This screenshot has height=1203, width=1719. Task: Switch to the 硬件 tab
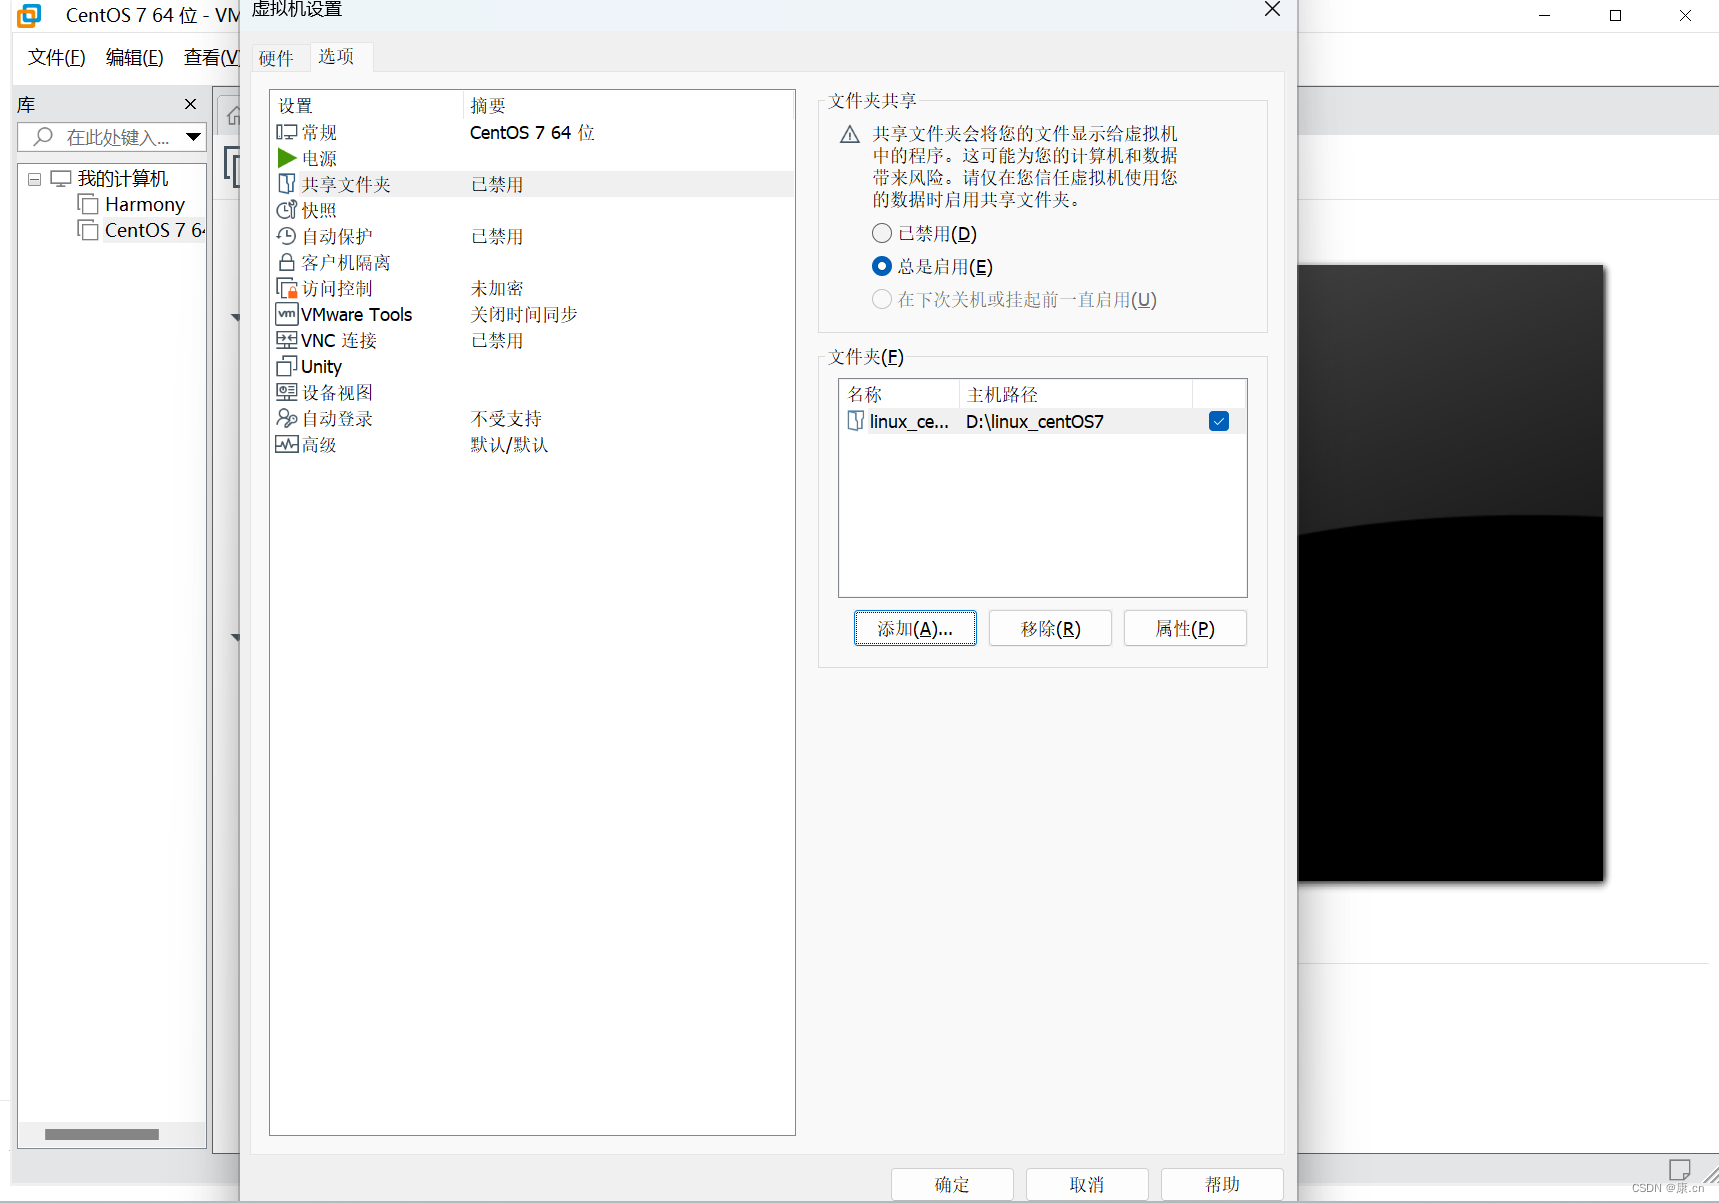click(277, 57)
